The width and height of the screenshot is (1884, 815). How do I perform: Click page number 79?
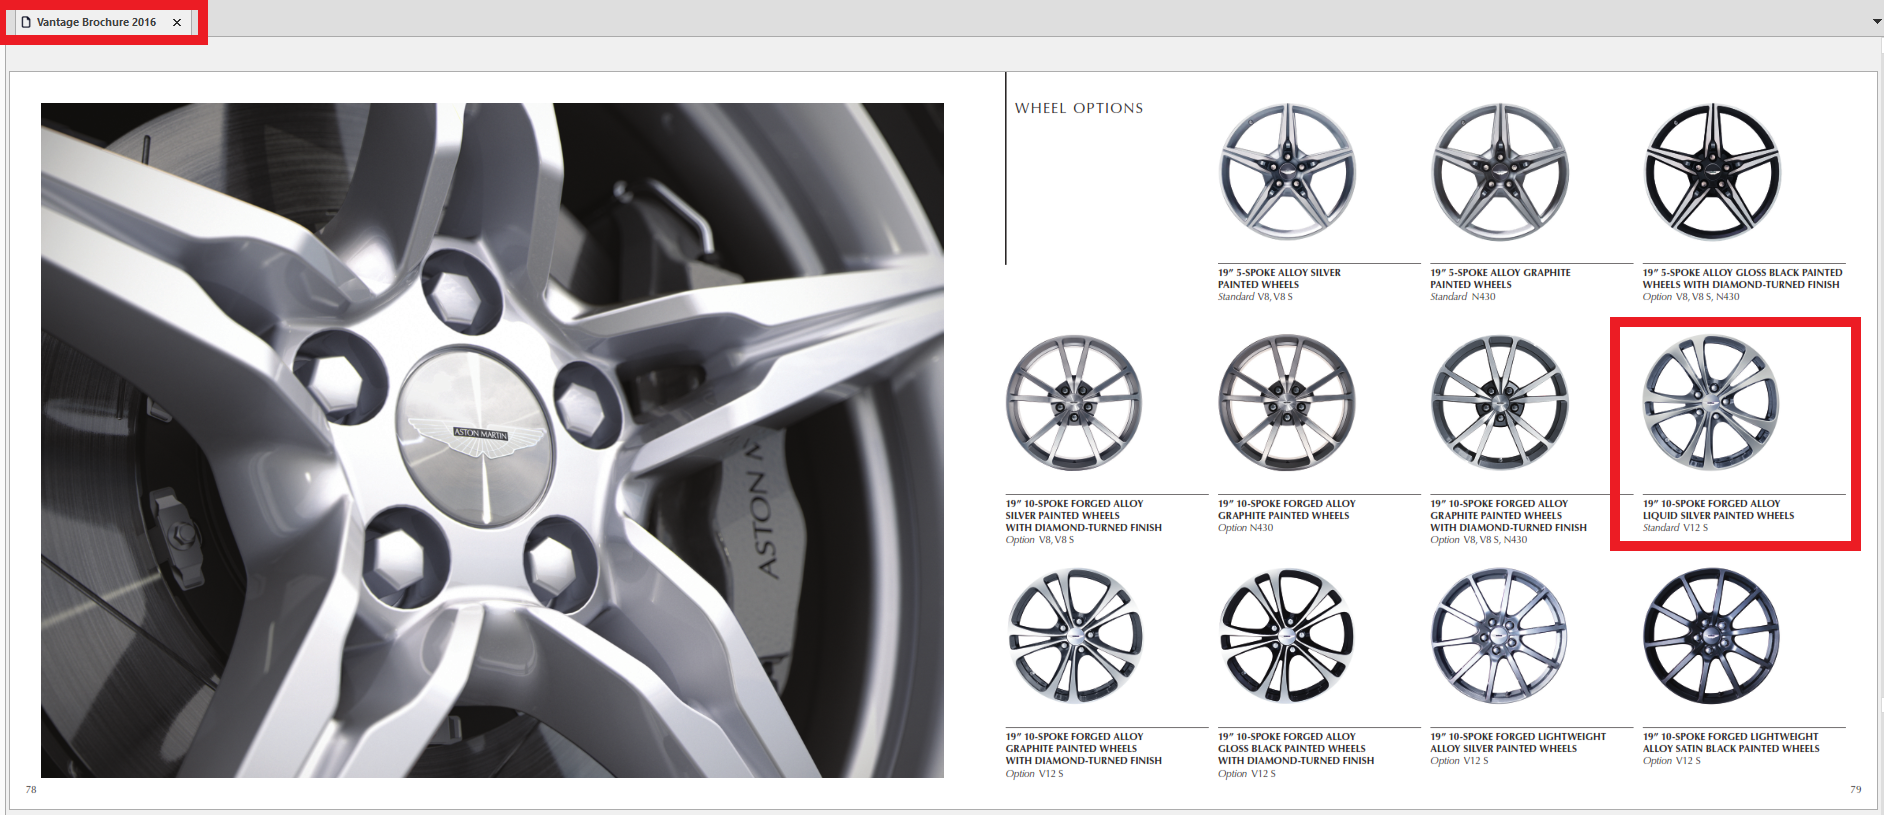coord(1855,789)
